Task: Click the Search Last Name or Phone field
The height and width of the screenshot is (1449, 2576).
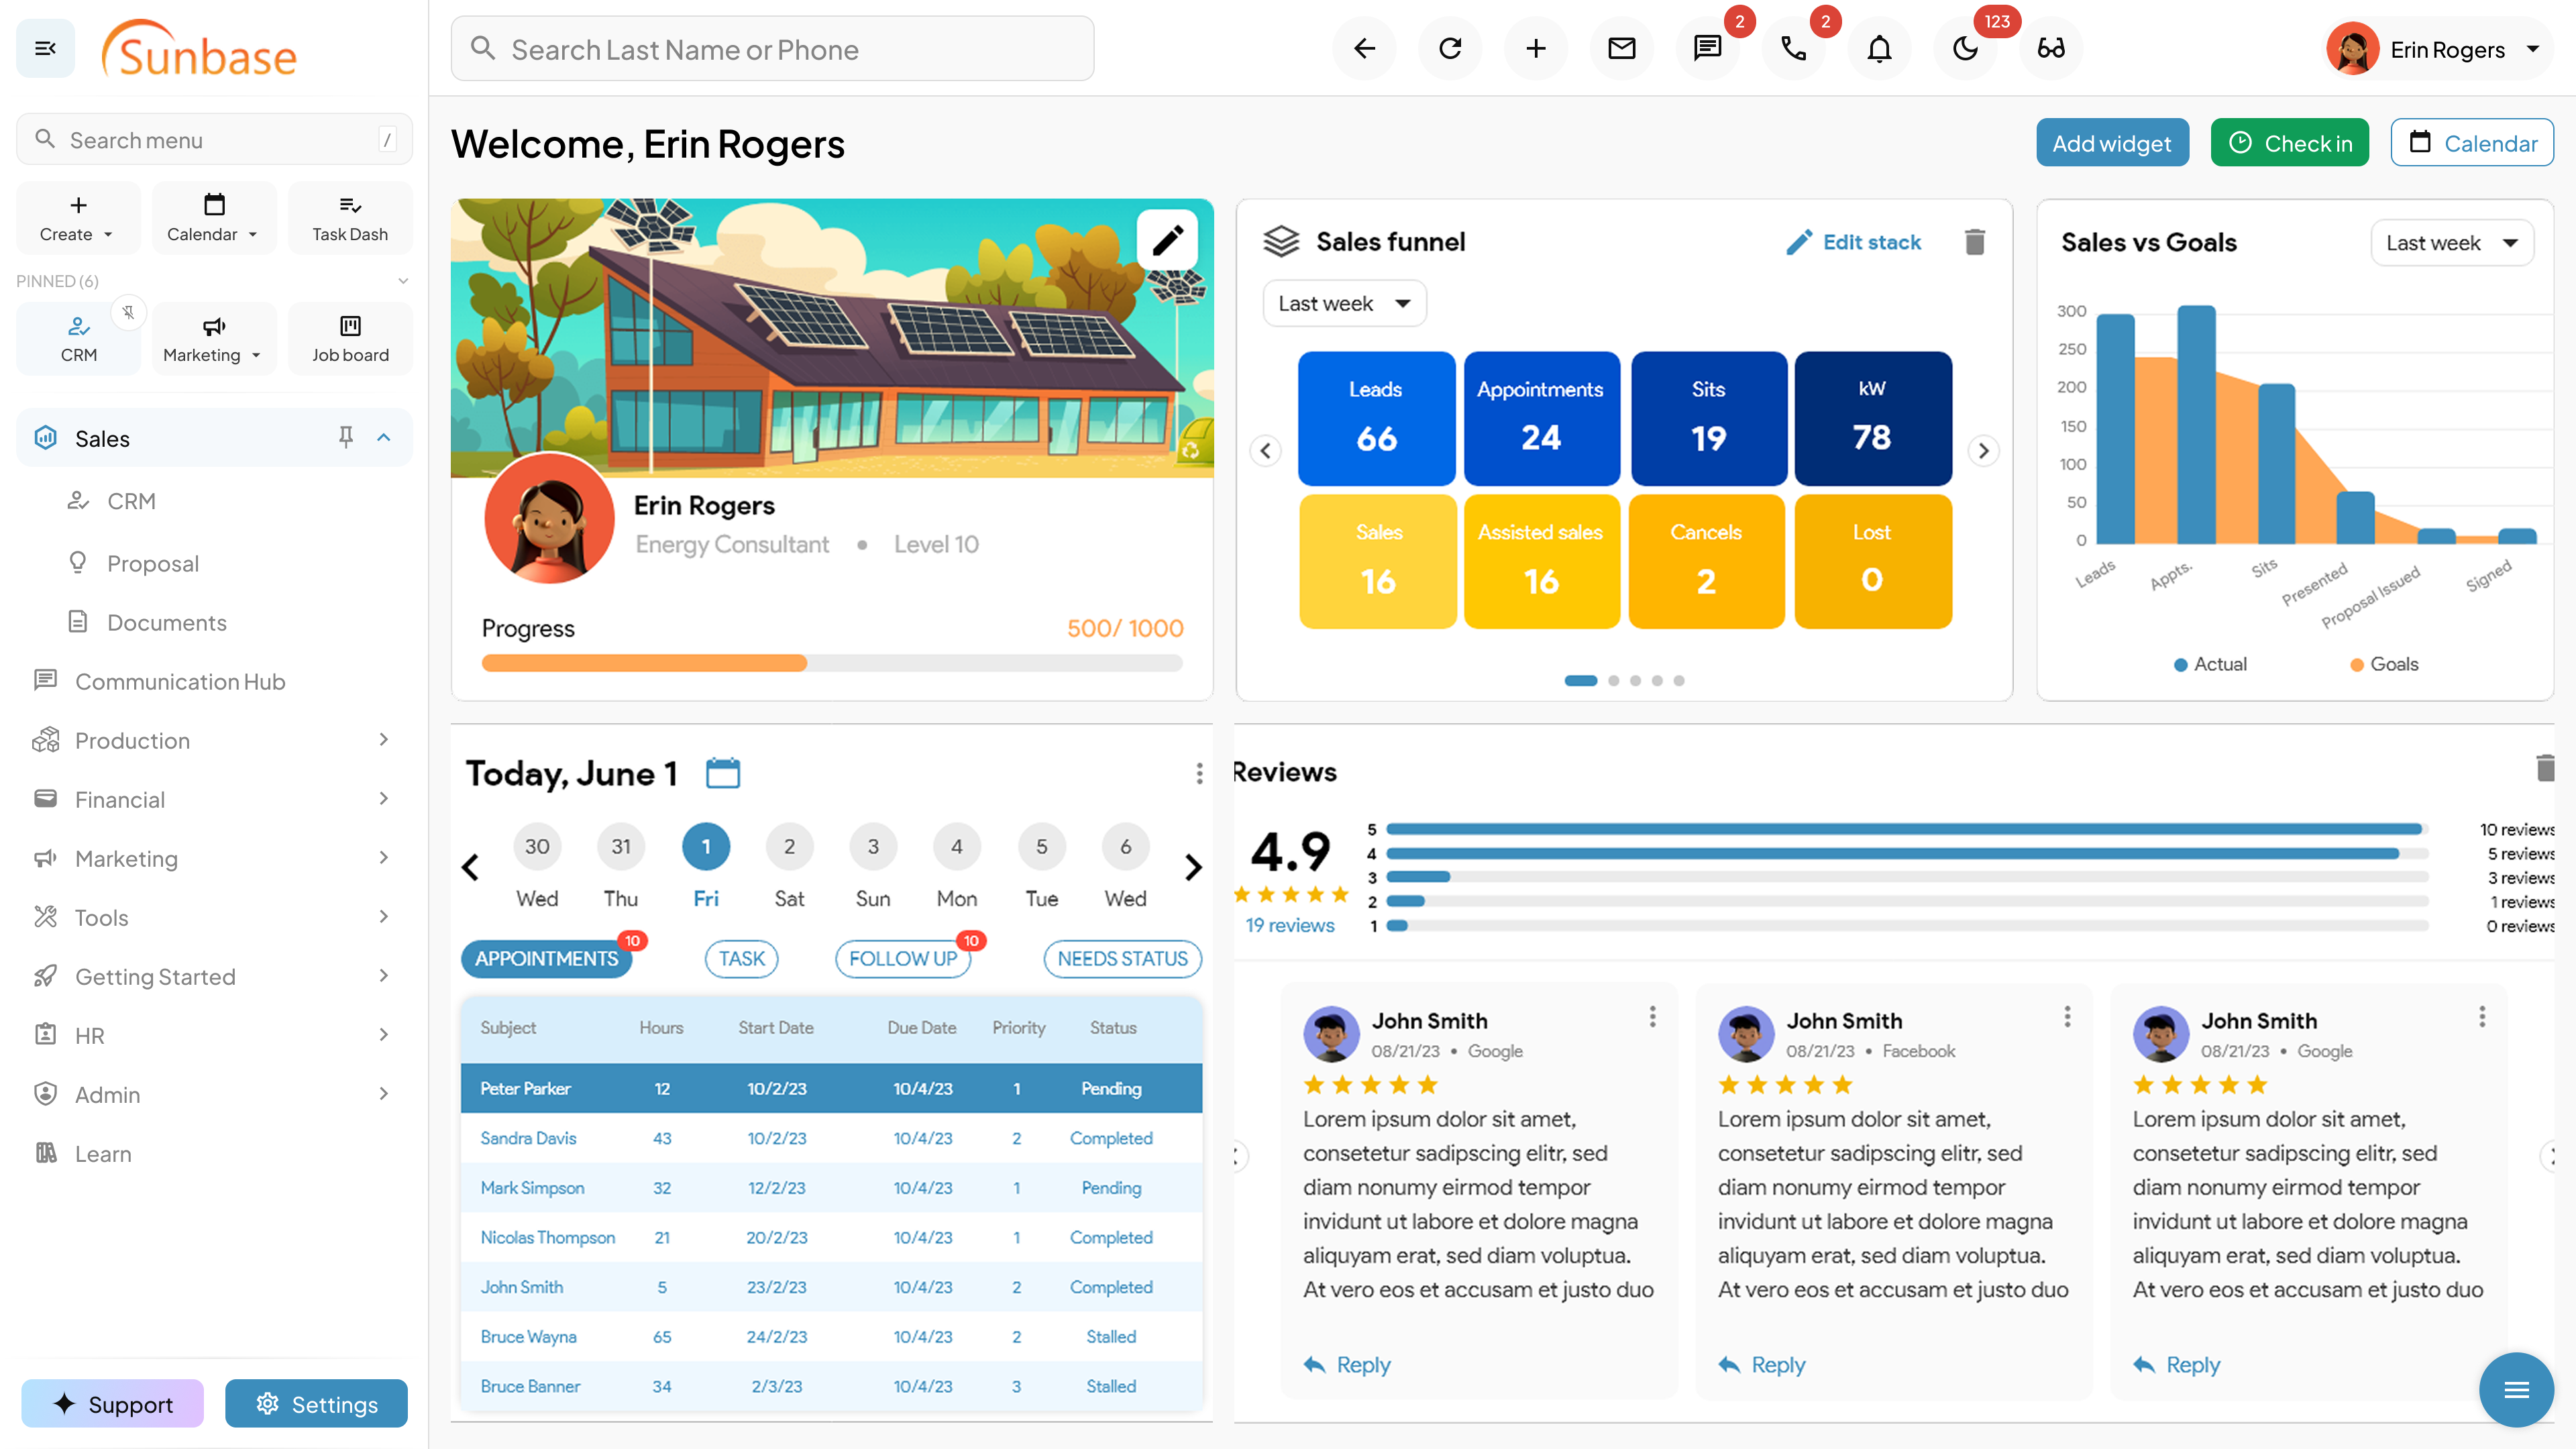Action: click(x=772, y=49)
